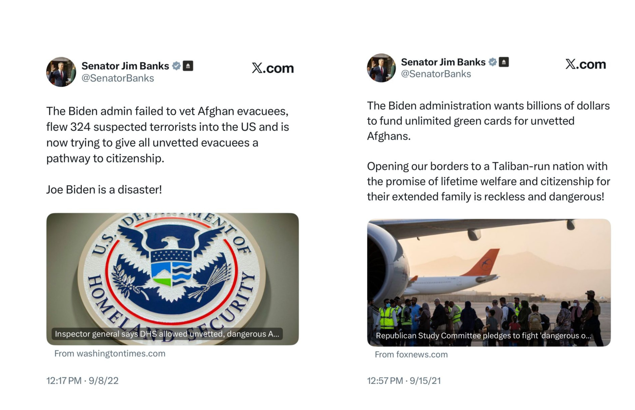Follow the "From foxnews.com" source link
The image size is (635, 410).
411,354
